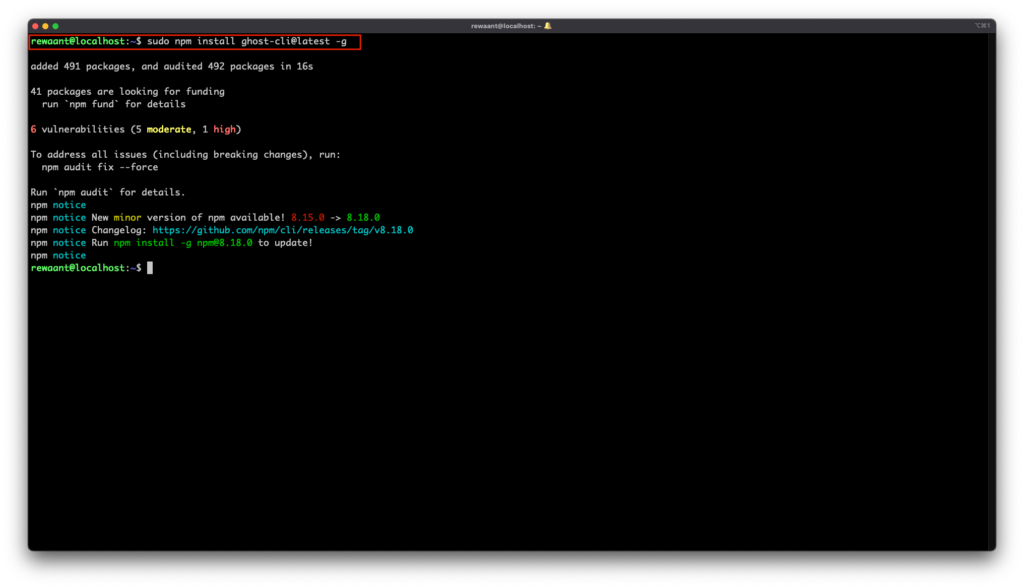Click the "added 491 packages" output line

[x=172, y=67]
